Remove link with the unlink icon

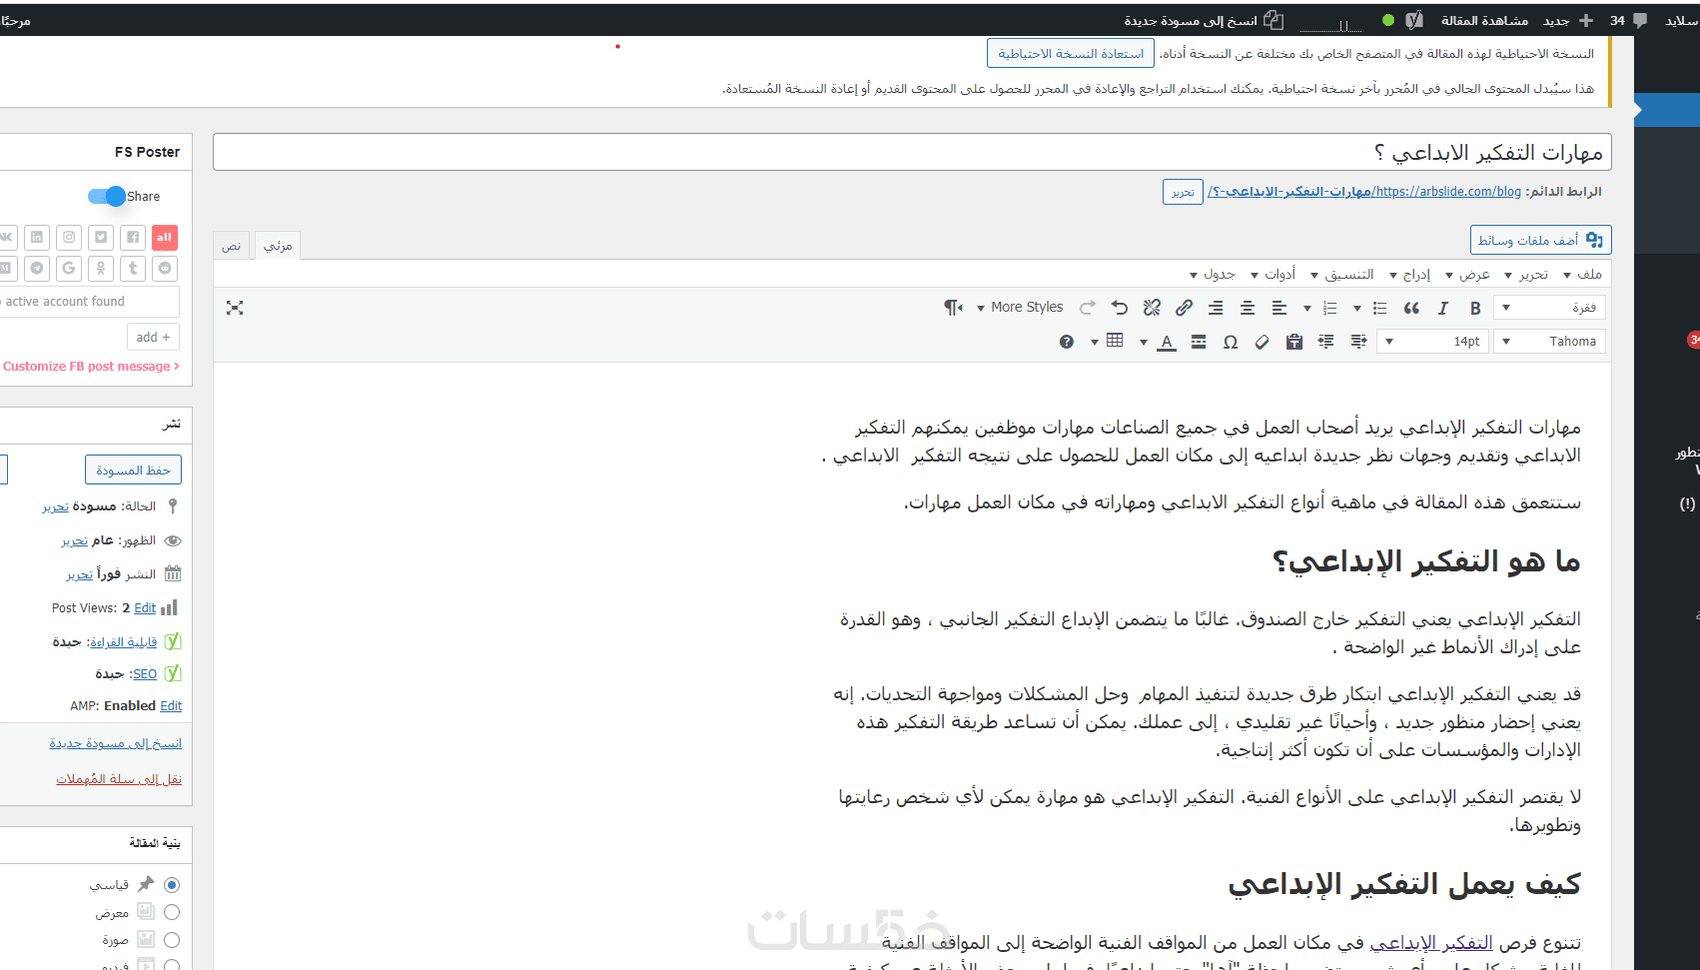pyautogui.click(x=1152, y=308)
